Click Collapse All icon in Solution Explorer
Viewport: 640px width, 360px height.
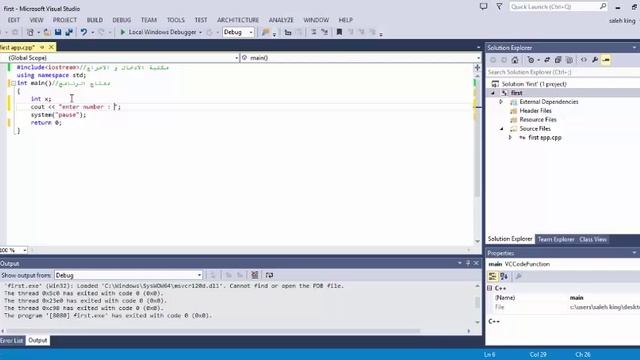tap(558, 60)
